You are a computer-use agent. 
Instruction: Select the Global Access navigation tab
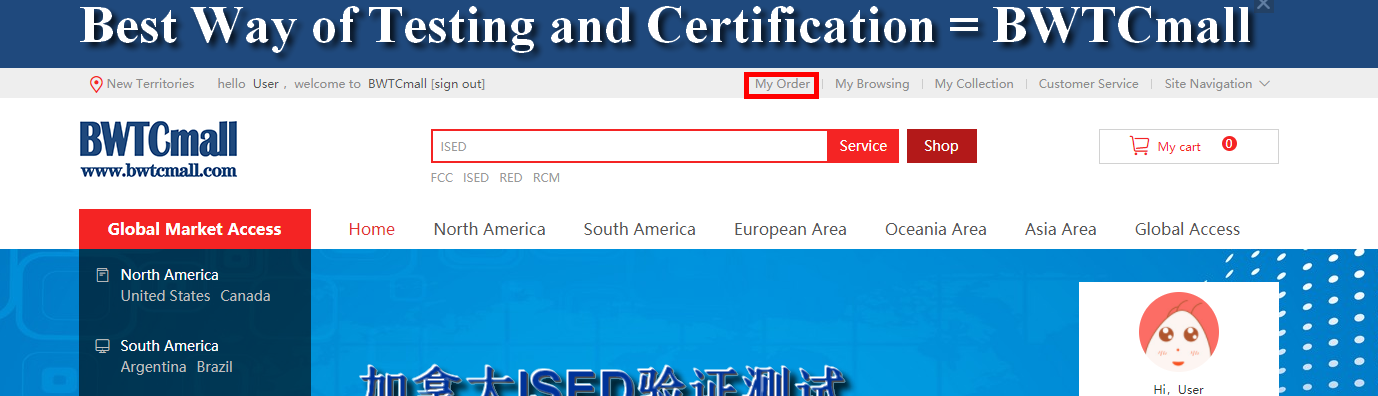coord(1187,229)
